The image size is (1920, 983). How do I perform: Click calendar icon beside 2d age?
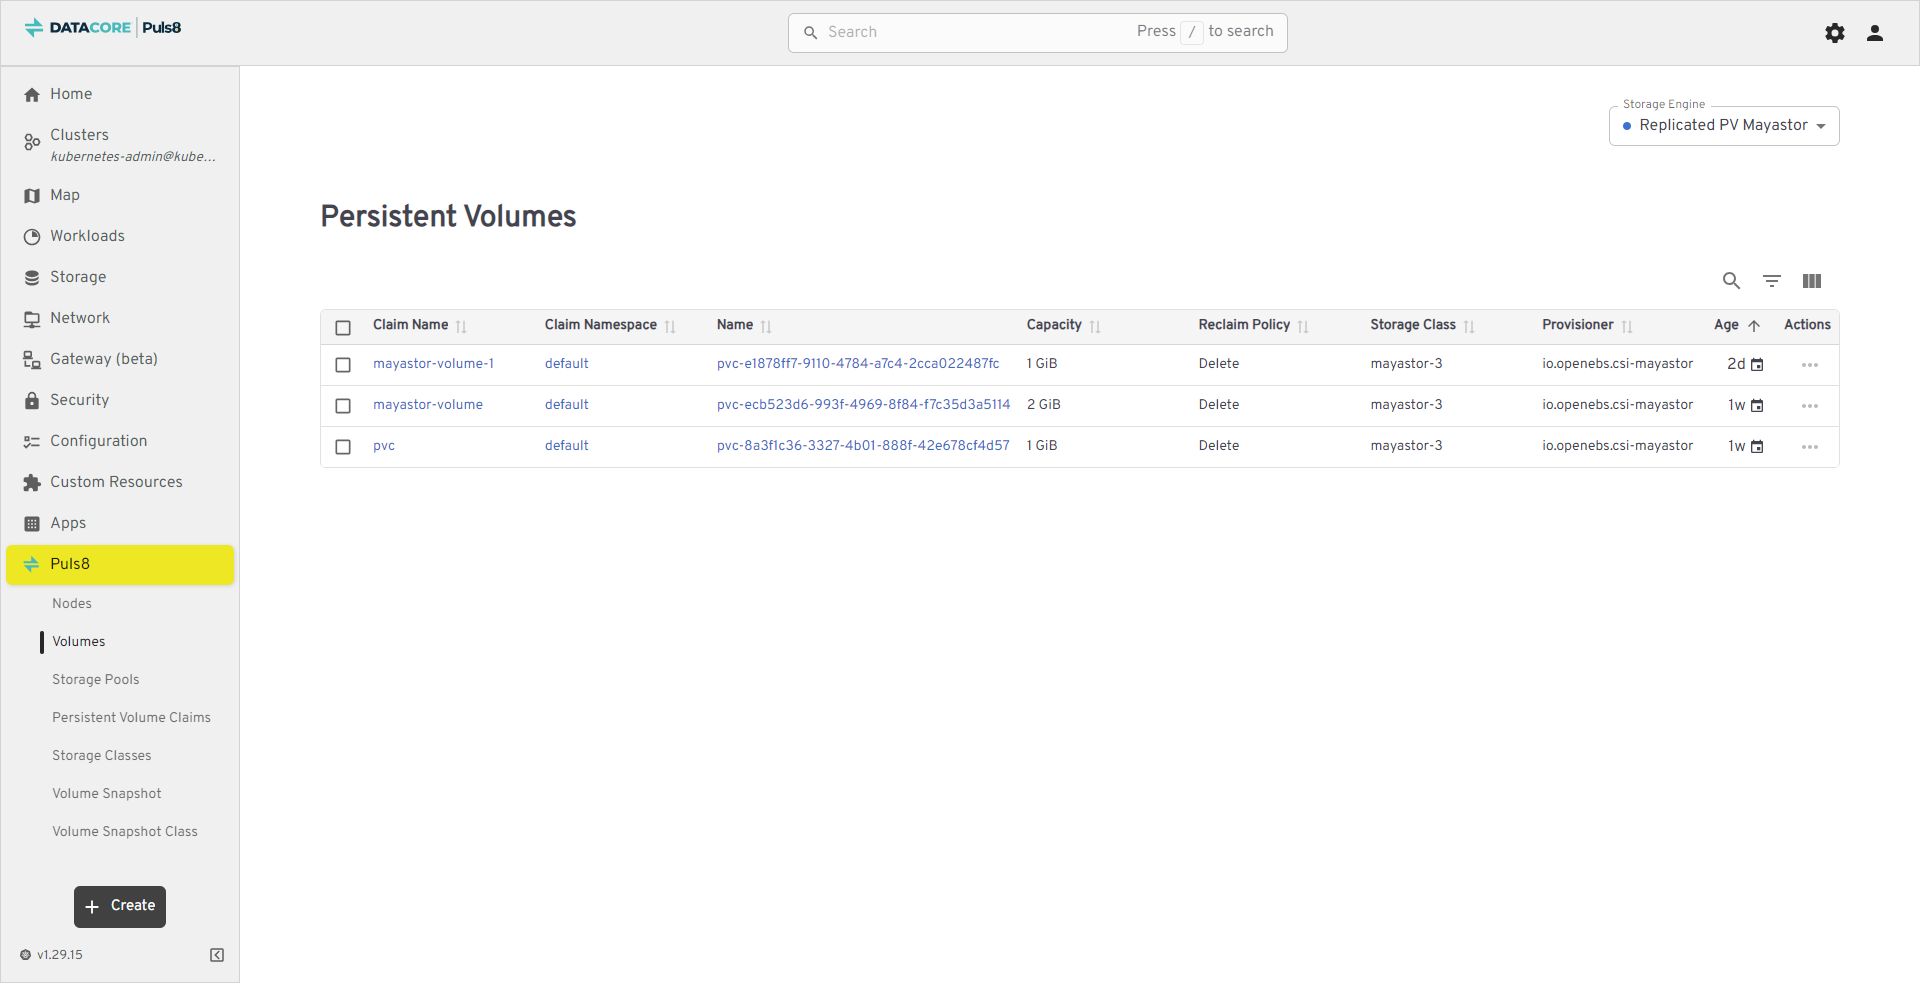[1757, 365]
